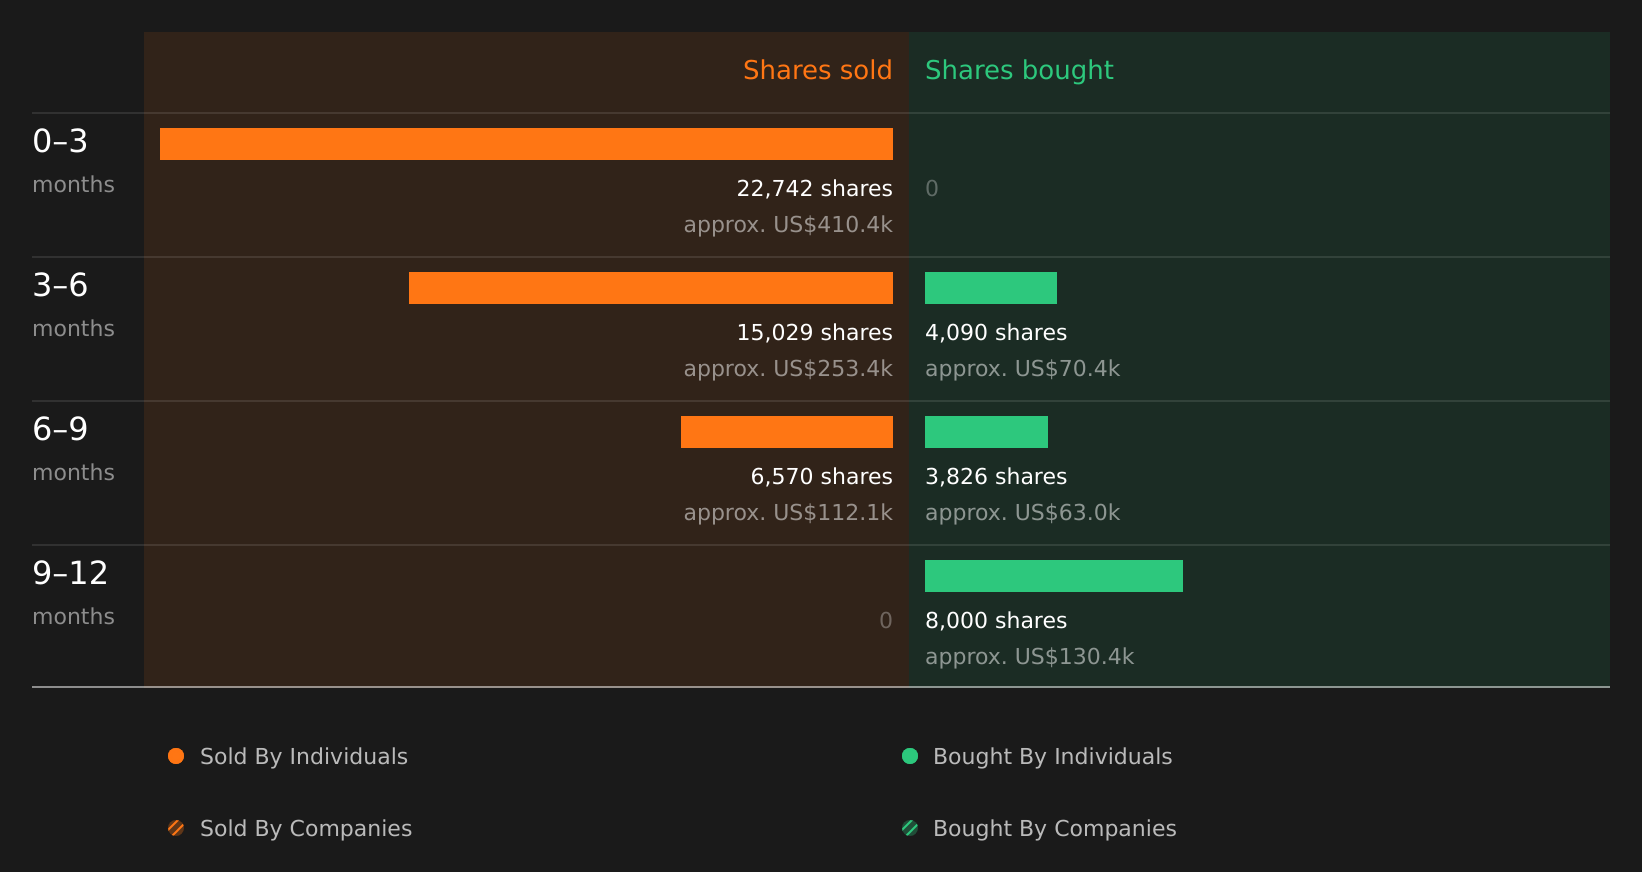Select the Sold By Companies legend label
1642x872 pixels.
306,829
